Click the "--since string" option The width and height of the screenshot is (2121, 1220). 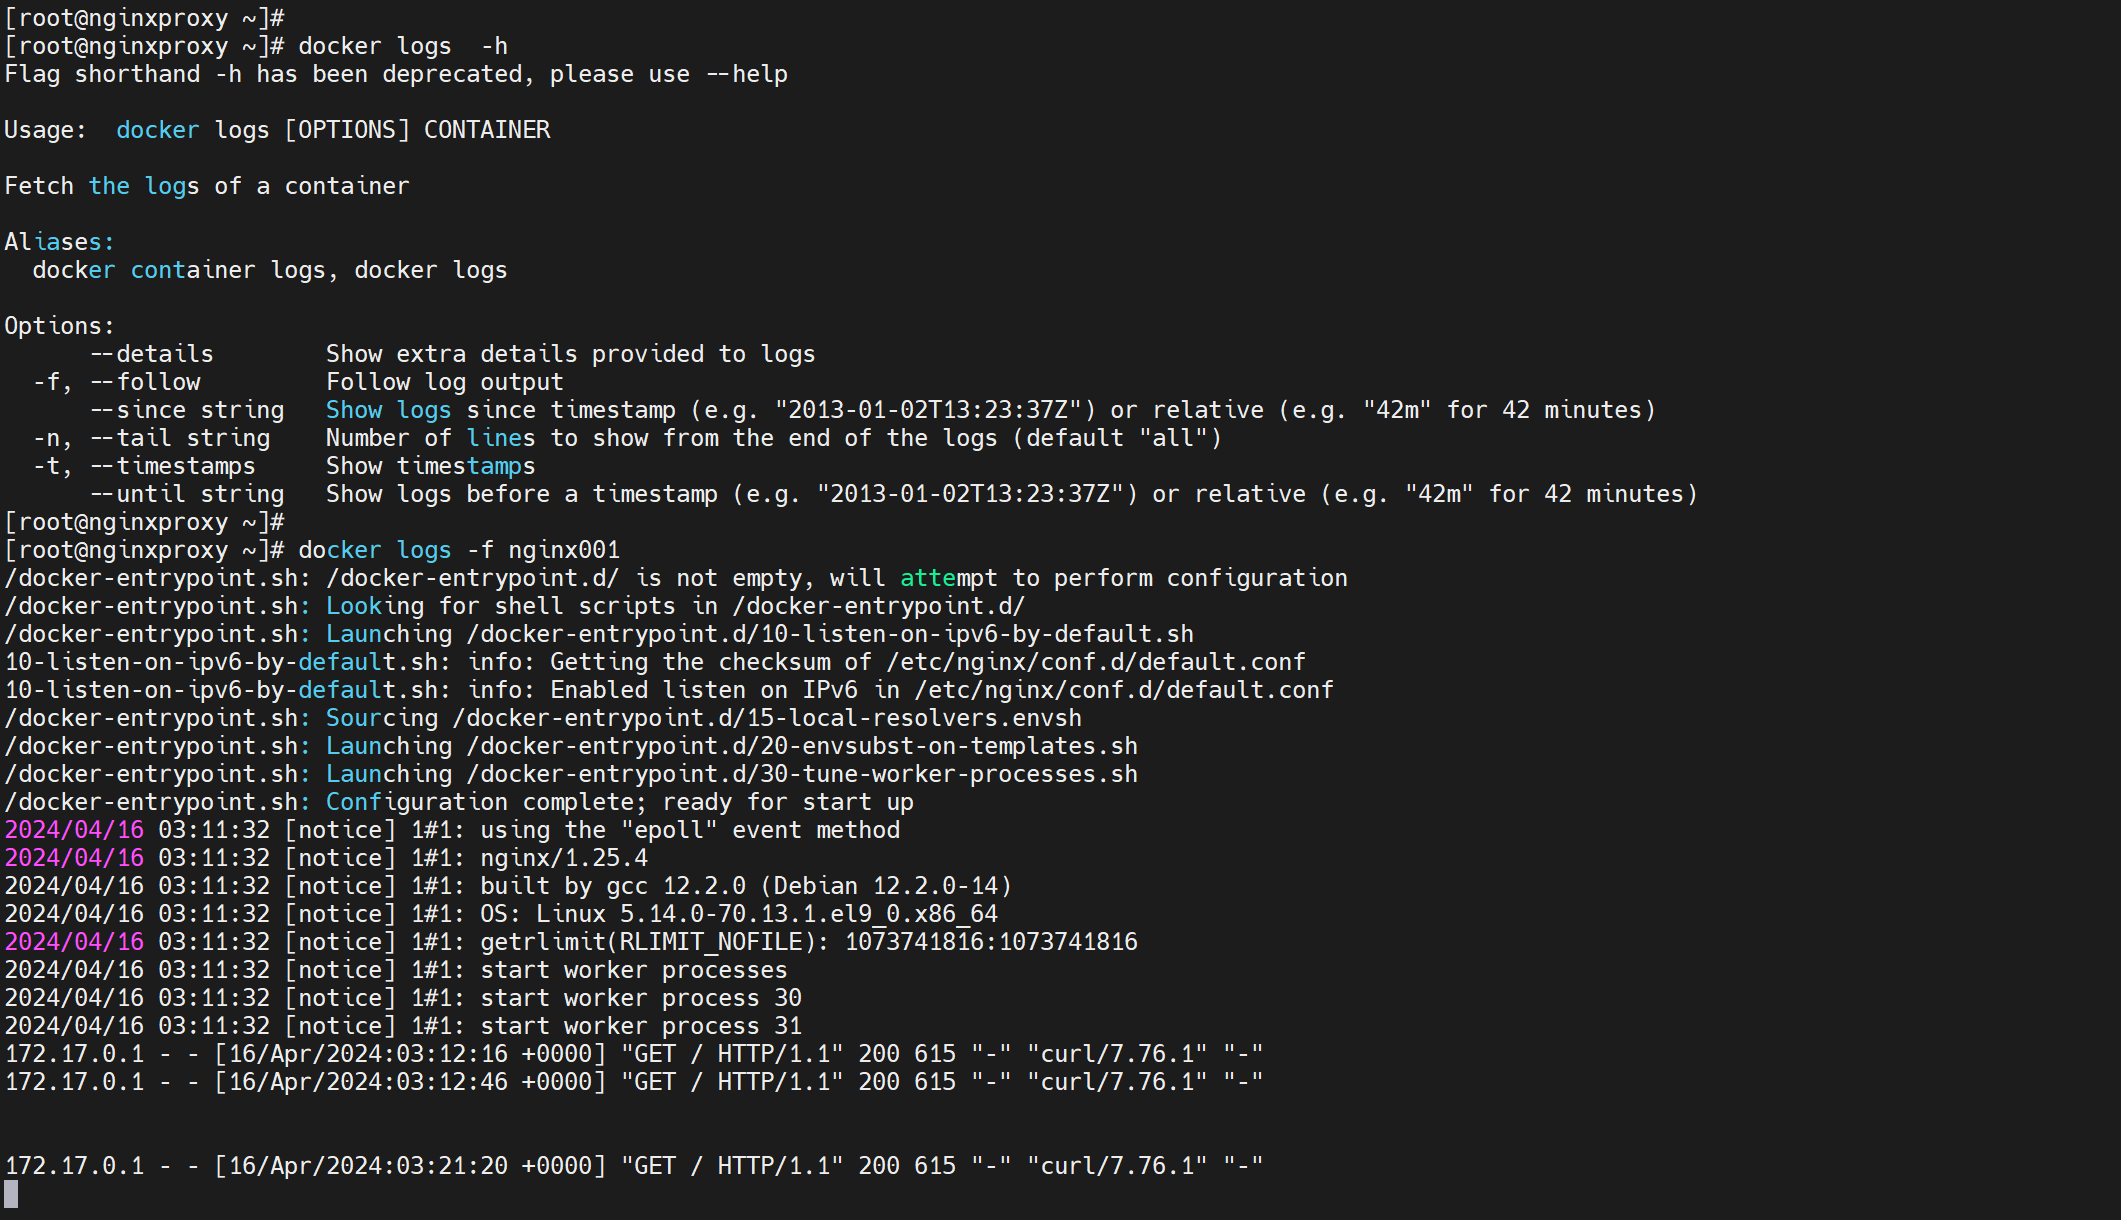(187, 411)
